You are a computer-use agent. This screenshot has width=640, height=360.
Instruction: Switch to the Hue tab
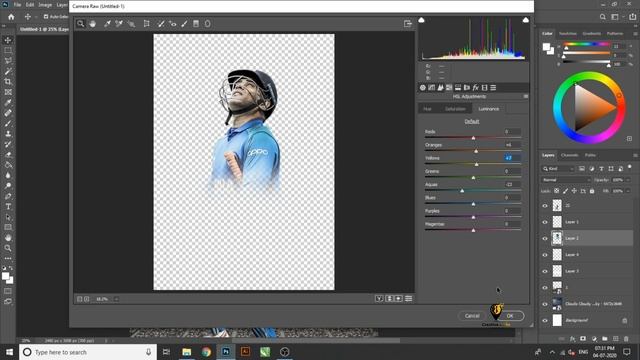coord(427,109)
